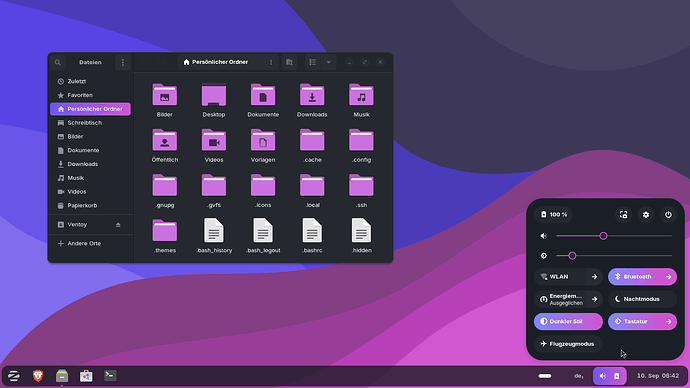The width and height of the screenshot is (690, 388).
Task: Select Persönlicher Ordner in the sidebar
Action: (90, 109)
